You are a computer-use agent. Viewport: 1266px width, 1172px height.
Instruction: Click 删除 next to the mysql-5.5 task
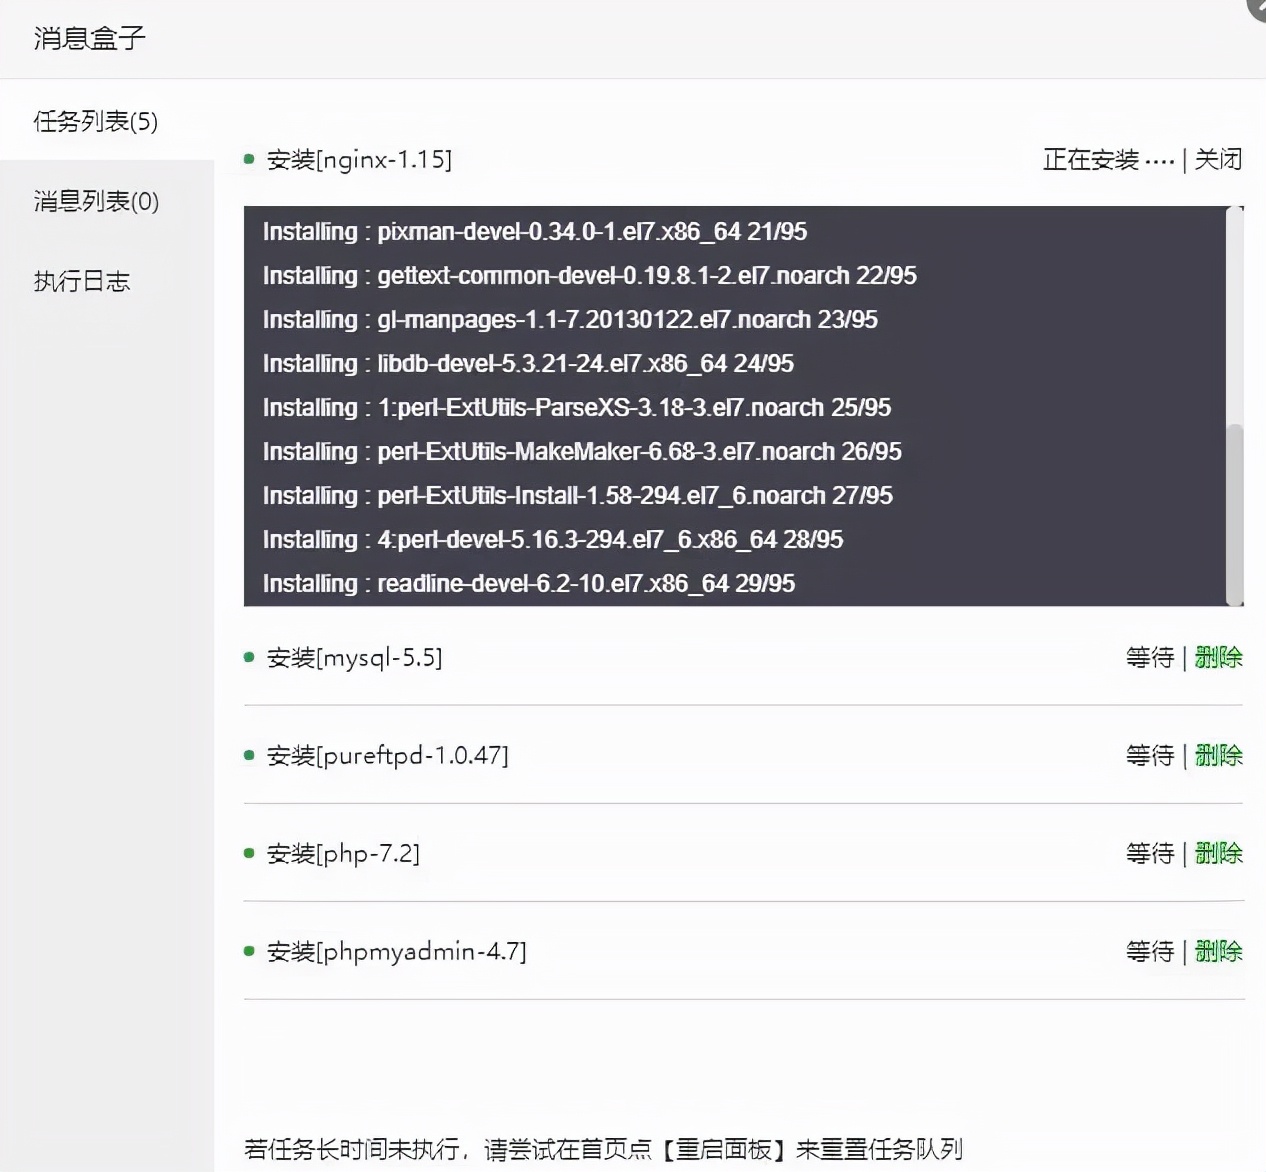point(1218,657)
